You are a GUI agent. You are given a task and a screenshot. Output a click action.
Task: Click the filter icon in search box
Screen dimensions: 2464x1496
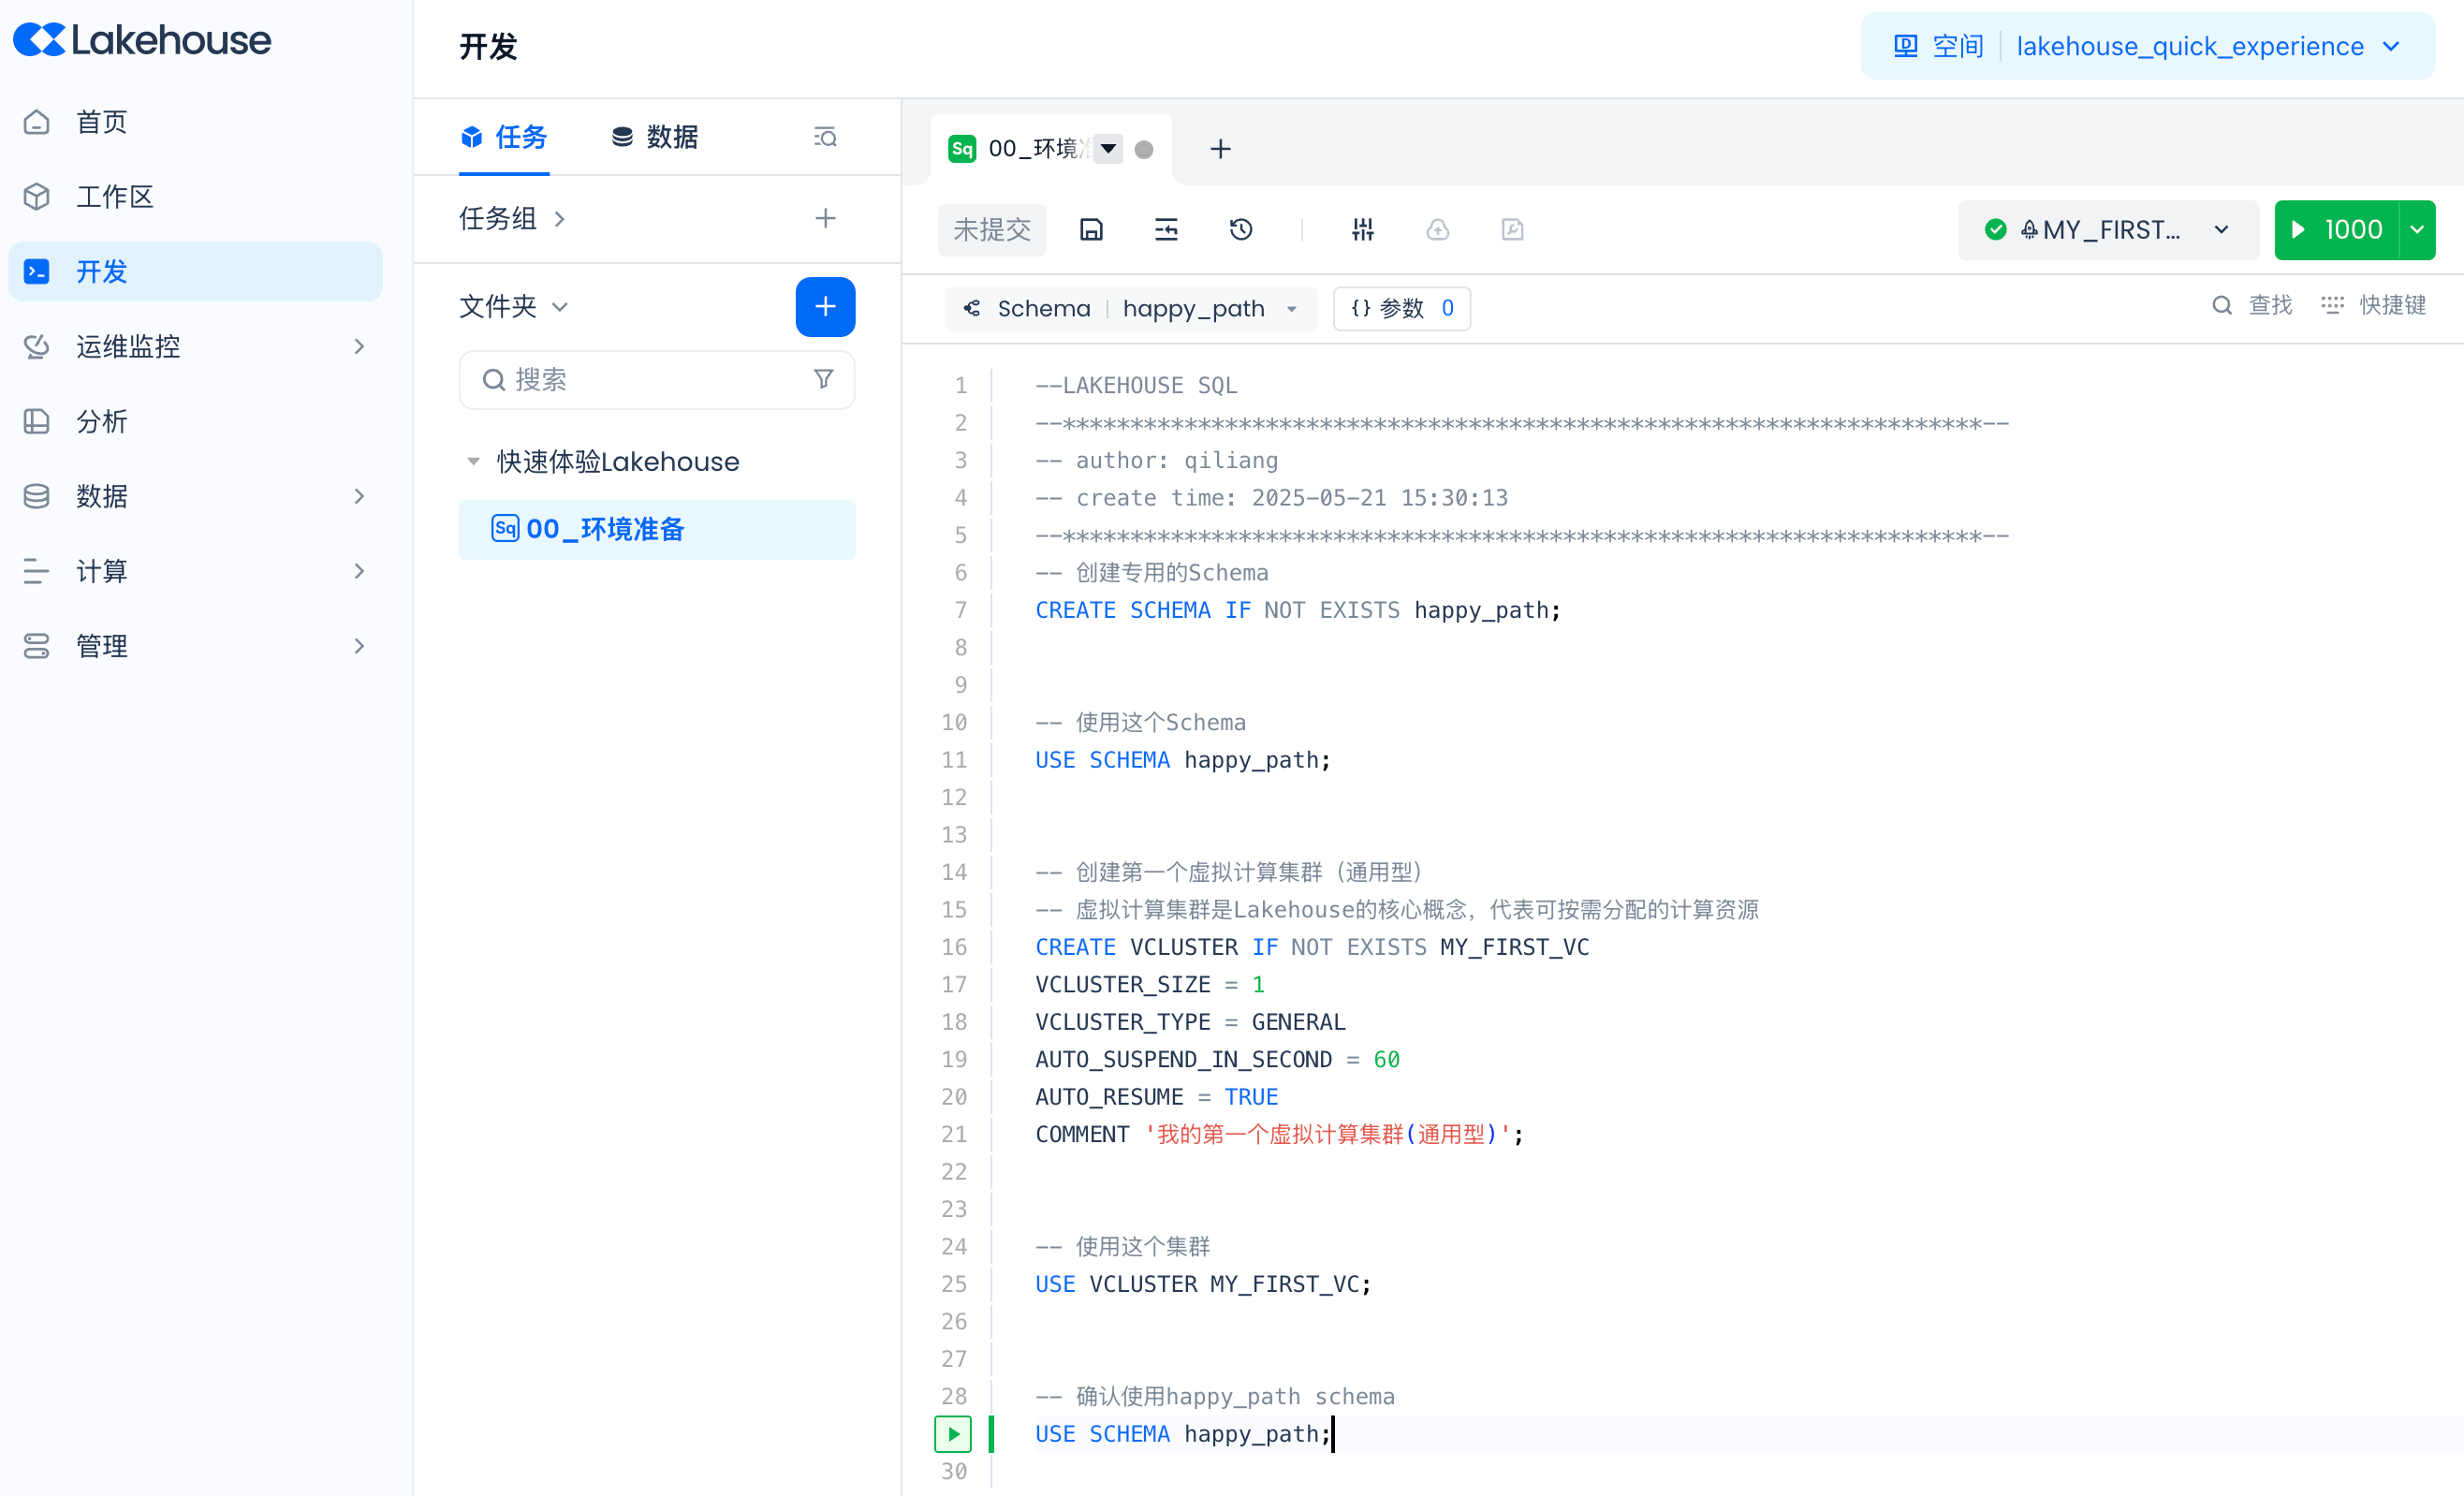[823, 379]
